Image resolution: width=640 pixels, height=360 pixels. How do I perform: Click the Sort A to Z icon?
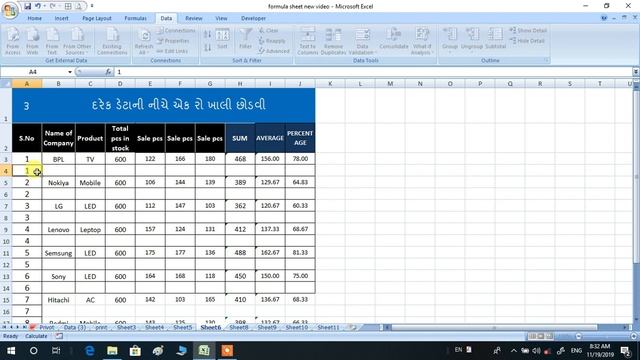point(207,35)
